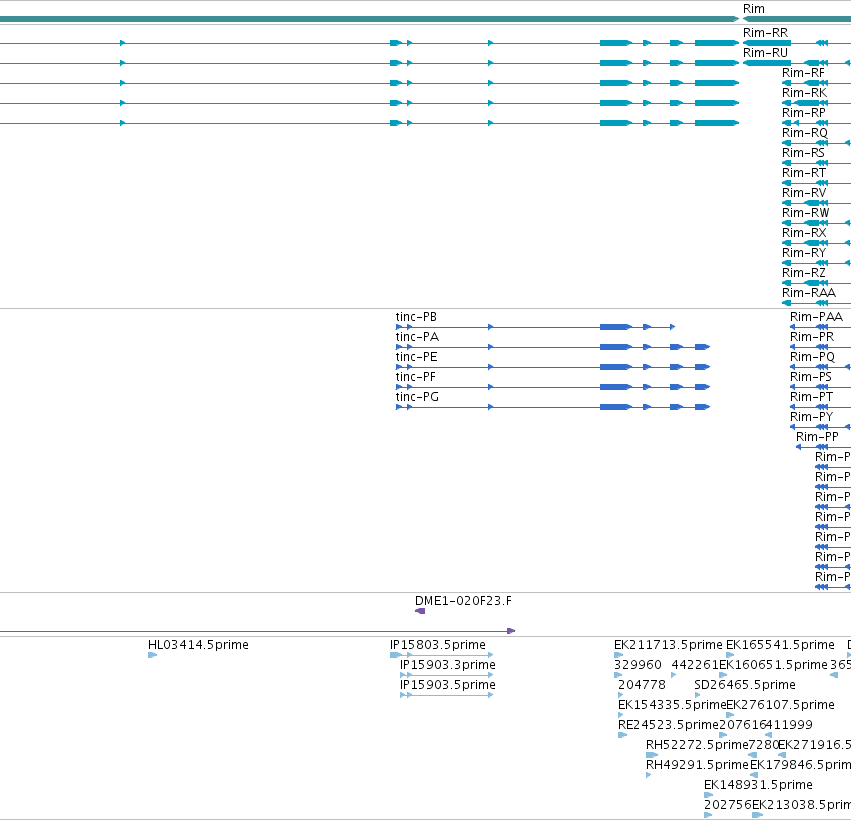
Task: Select the 329960 feature label
Action: (638, 665)
